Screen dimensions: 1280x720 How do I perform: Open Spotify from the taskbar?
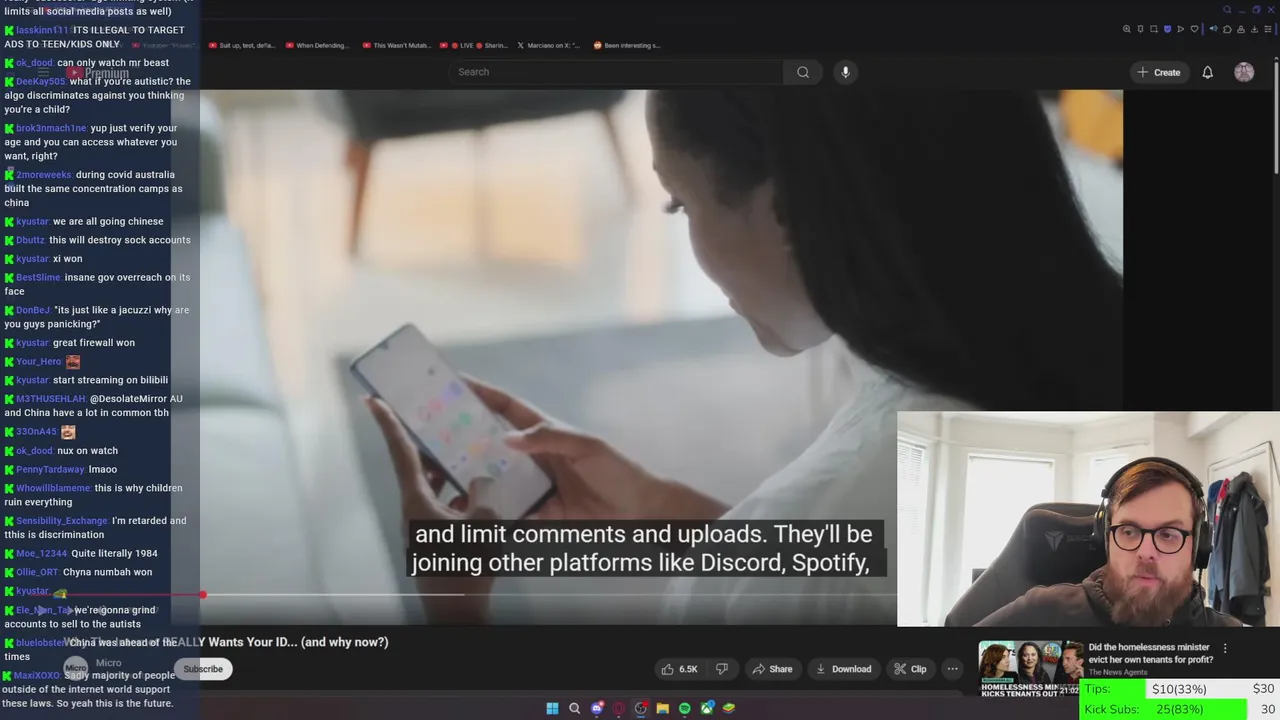point(685,708)
